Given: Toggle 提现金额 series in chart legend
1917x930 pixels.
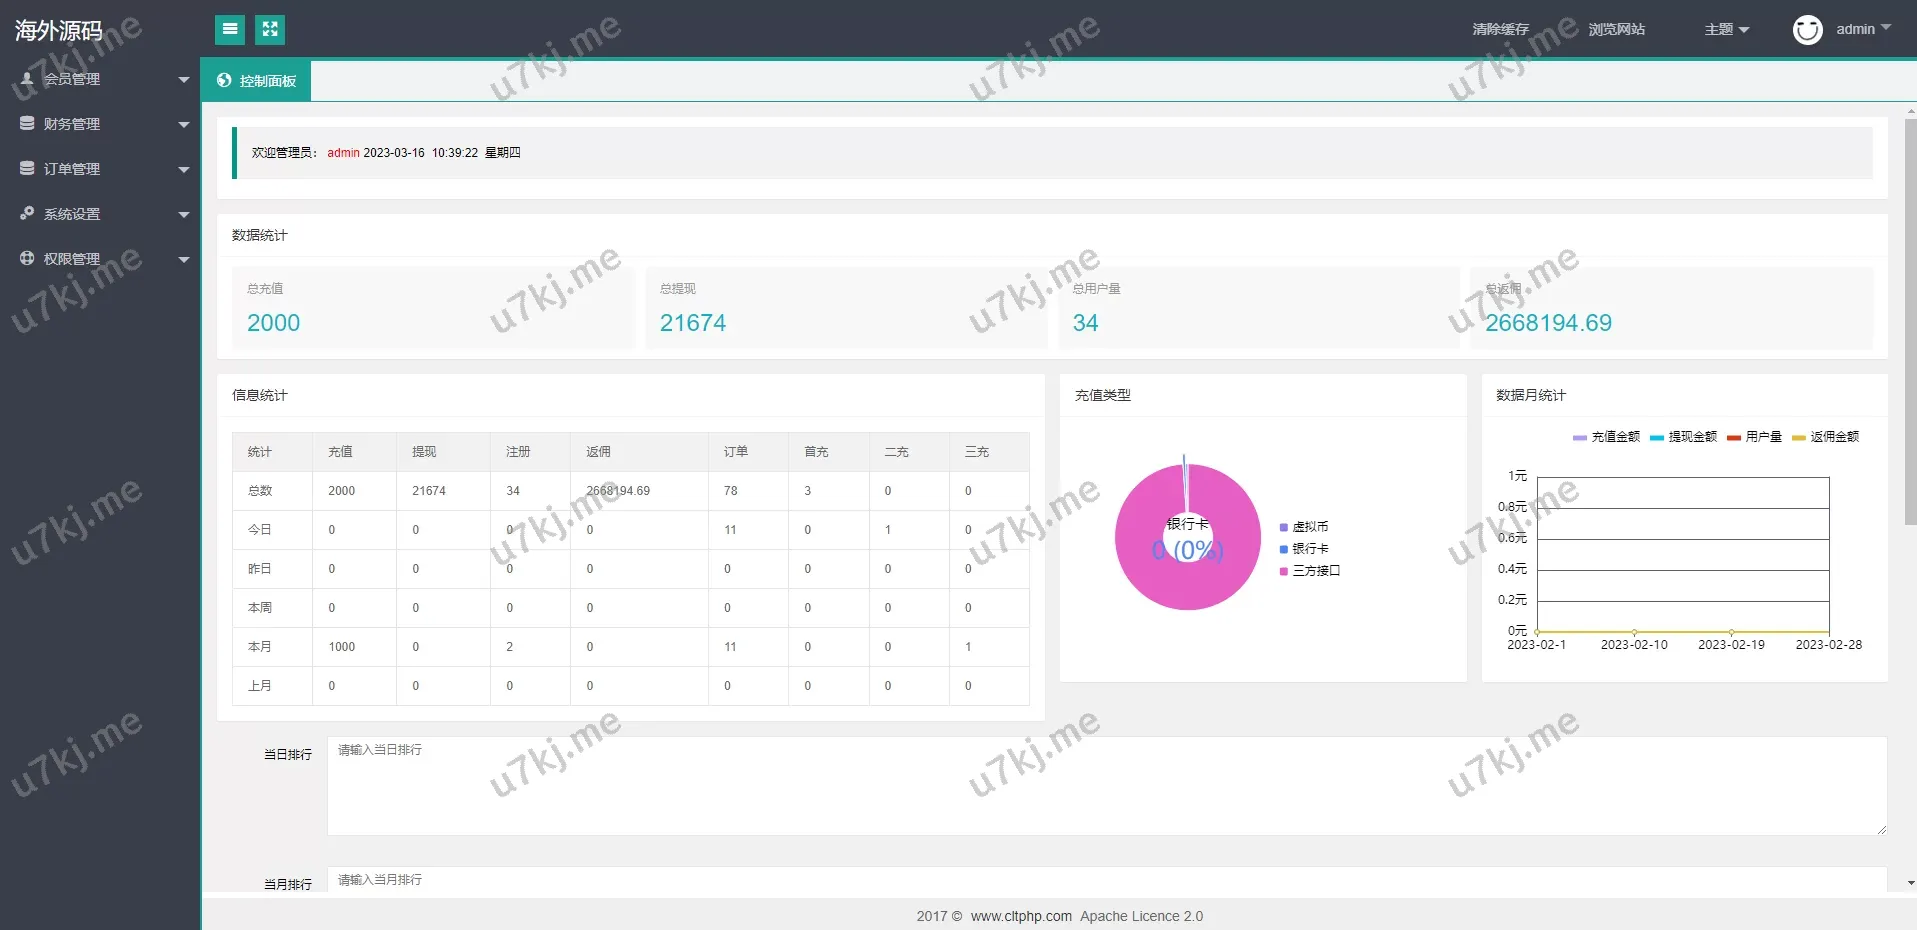Looking at the screenshot, I should click(1683, 437).
